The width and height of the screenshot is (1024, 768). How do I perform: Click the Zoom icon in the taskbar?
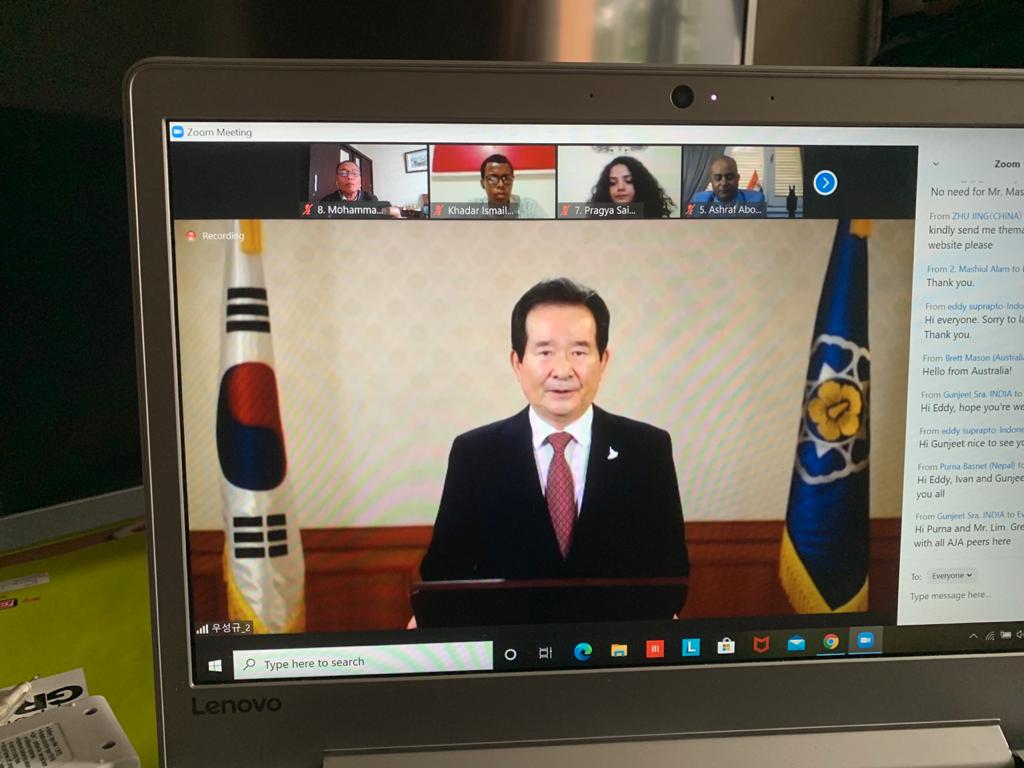click(865, 641)
